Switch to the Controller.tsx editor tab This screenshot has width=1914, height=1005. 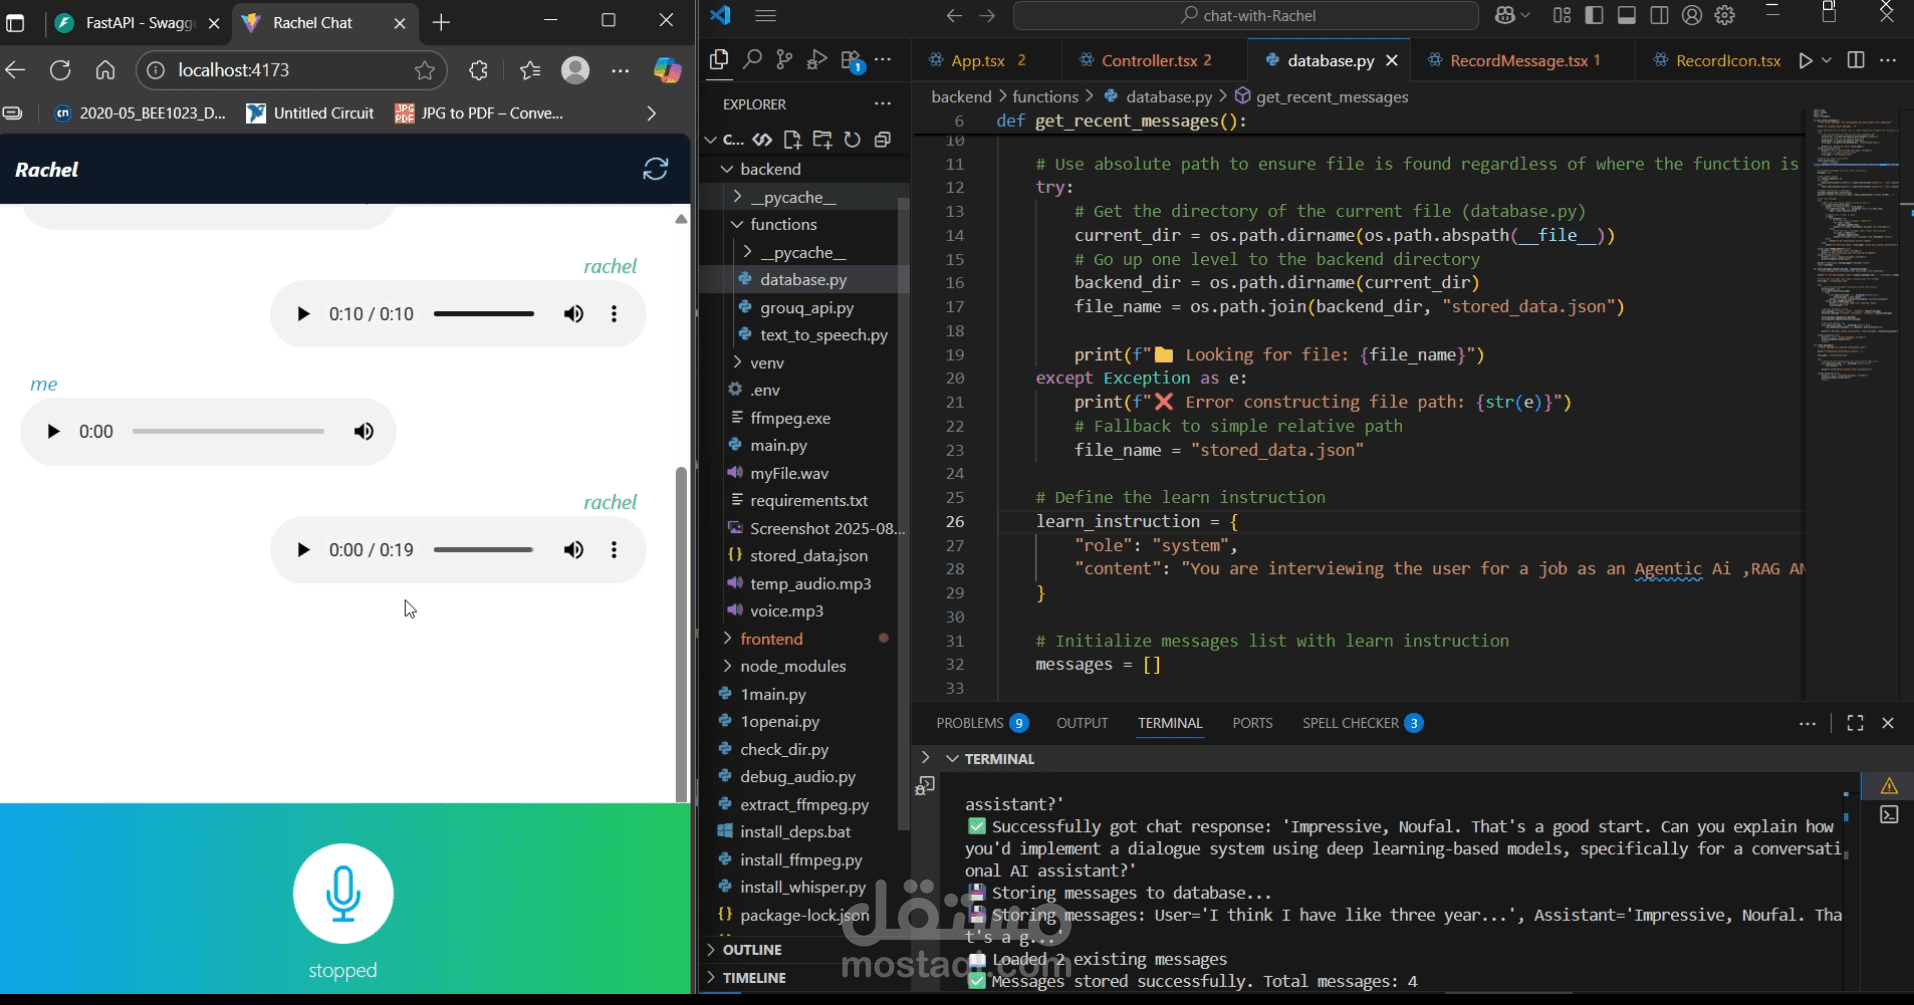[1154, 60]
